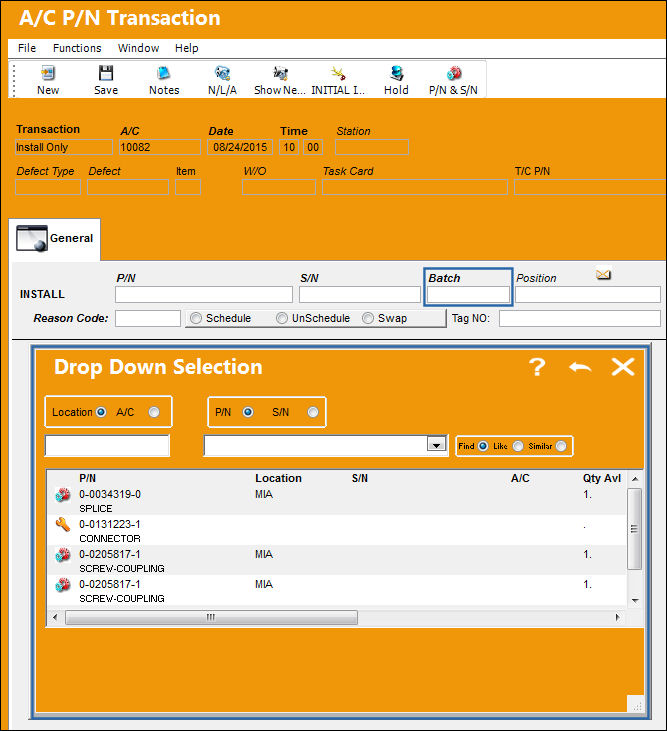Screen dimensions: 667x731
Task: Select the Swap radio button
Action: [x=368, y=318]
